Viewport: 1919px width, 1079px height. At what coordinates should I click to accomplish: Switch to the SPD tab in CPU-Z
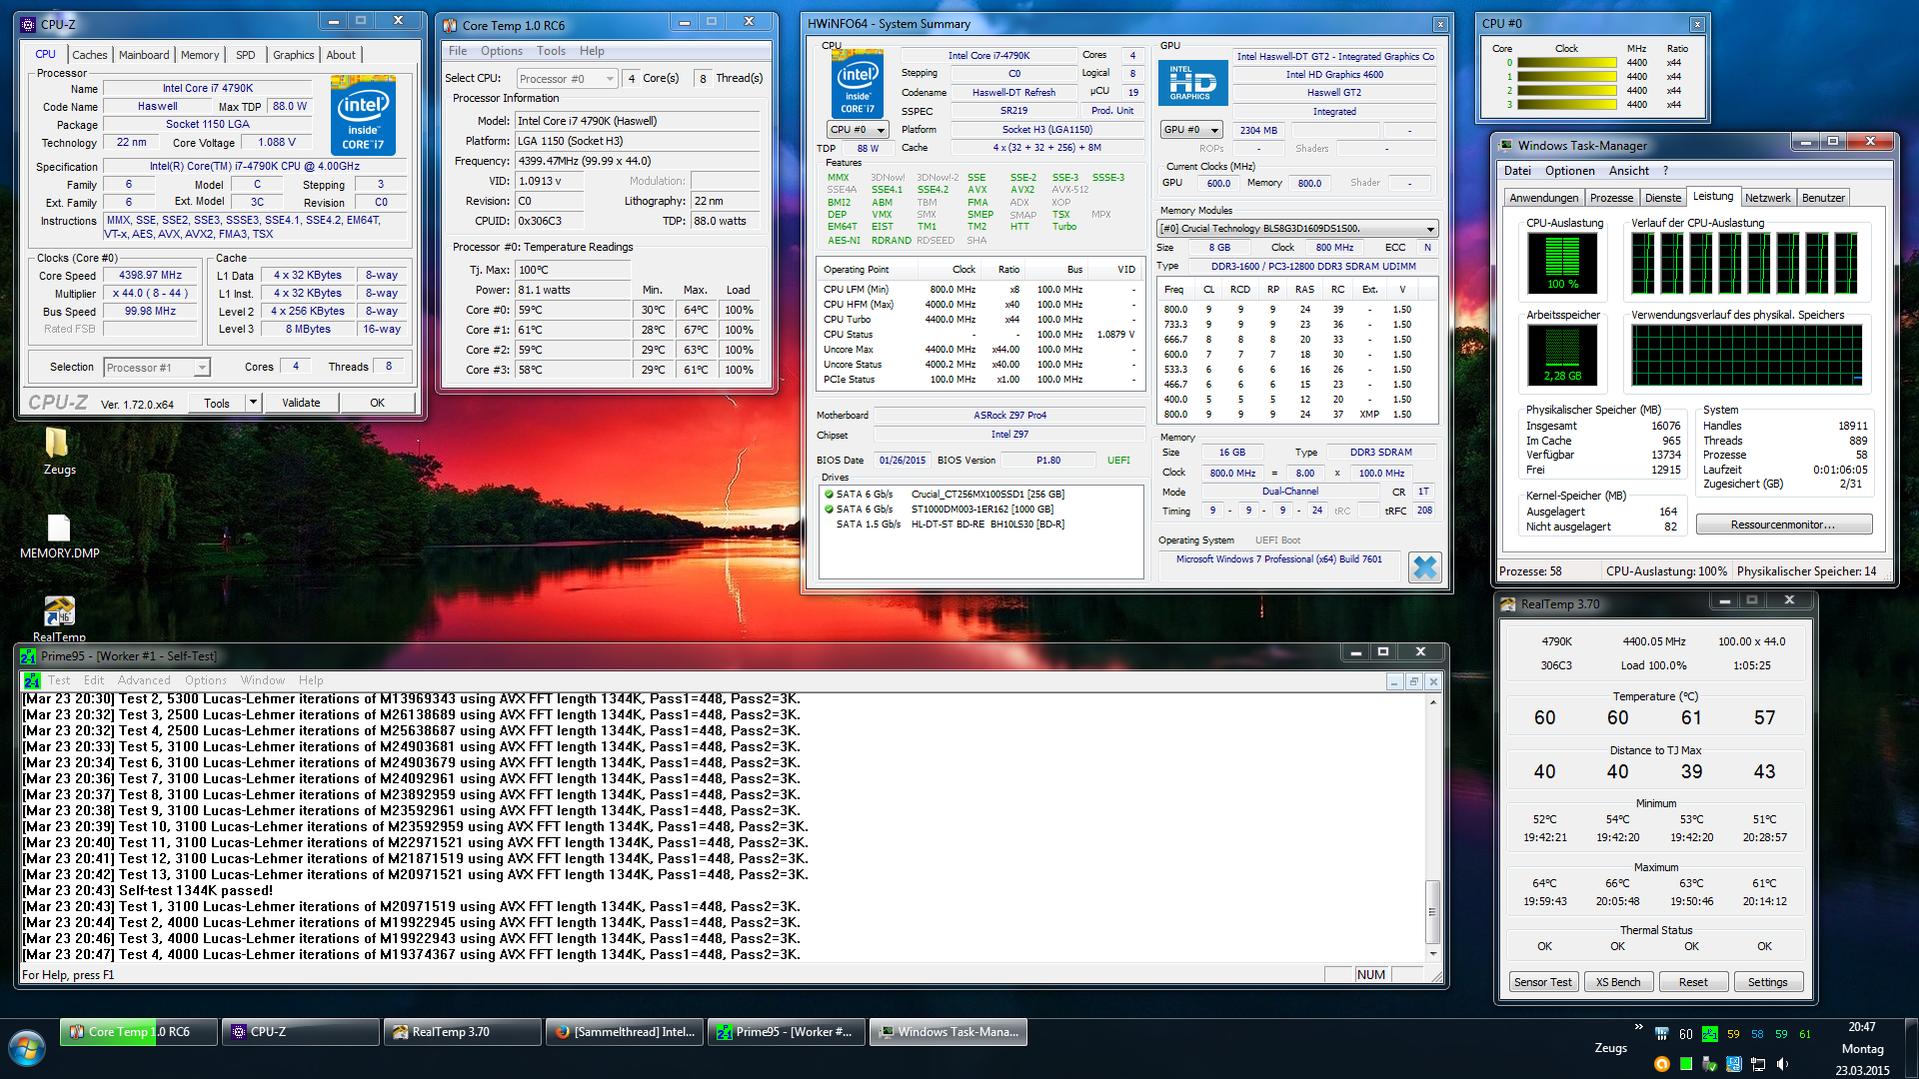245,55
